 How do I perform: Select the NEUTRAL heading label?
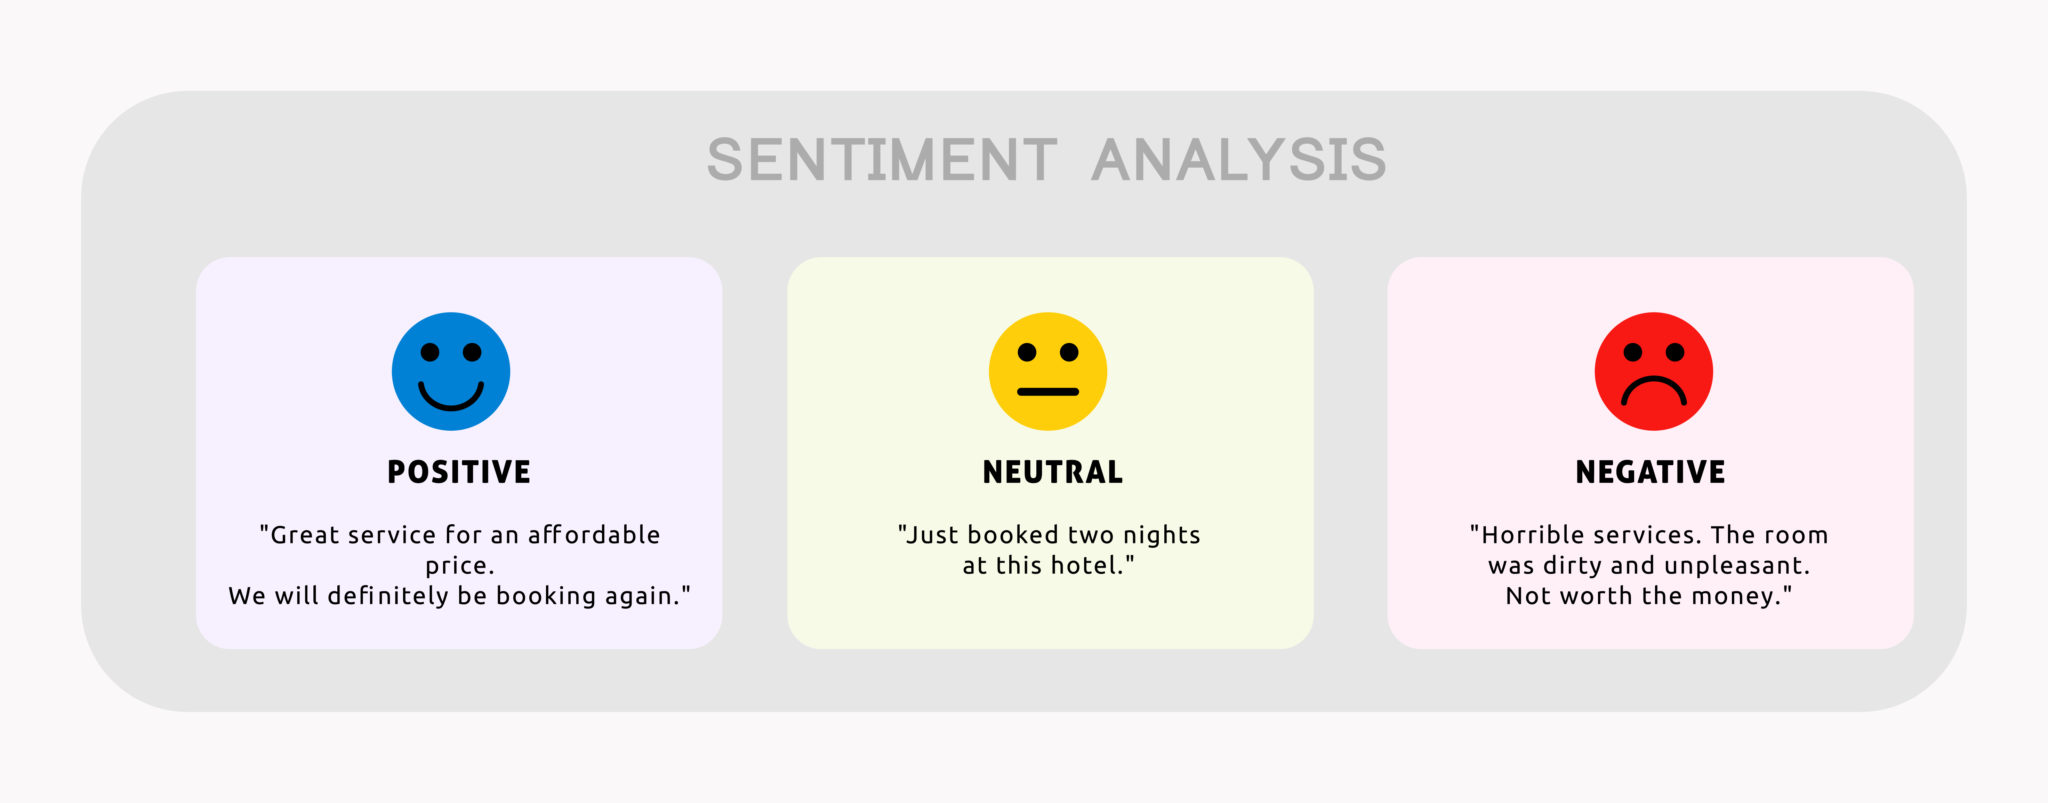pos(1052,472)
